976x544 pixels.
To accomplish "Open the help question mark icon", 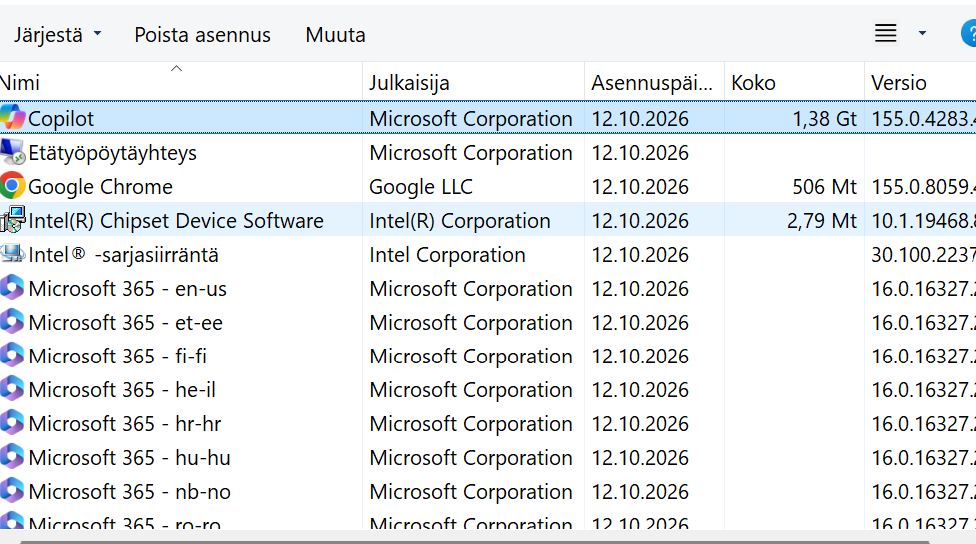I will click(x=969, y=34).
